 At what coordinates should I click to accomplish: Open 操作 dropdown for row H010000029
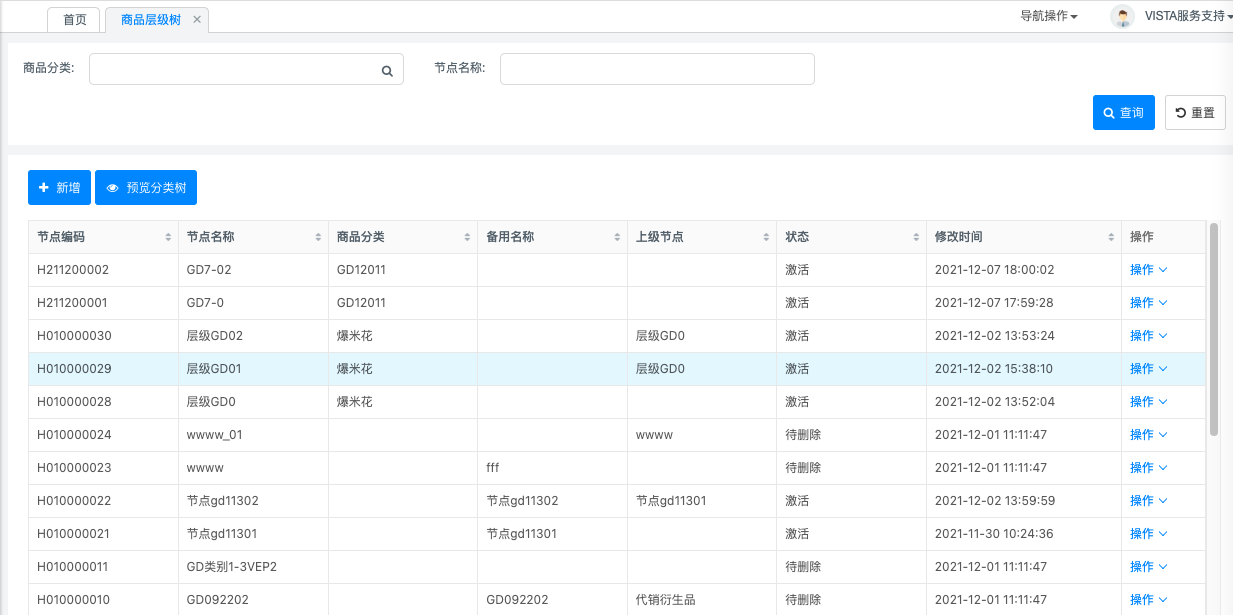pyautogui.click(x=1148, y=369)
